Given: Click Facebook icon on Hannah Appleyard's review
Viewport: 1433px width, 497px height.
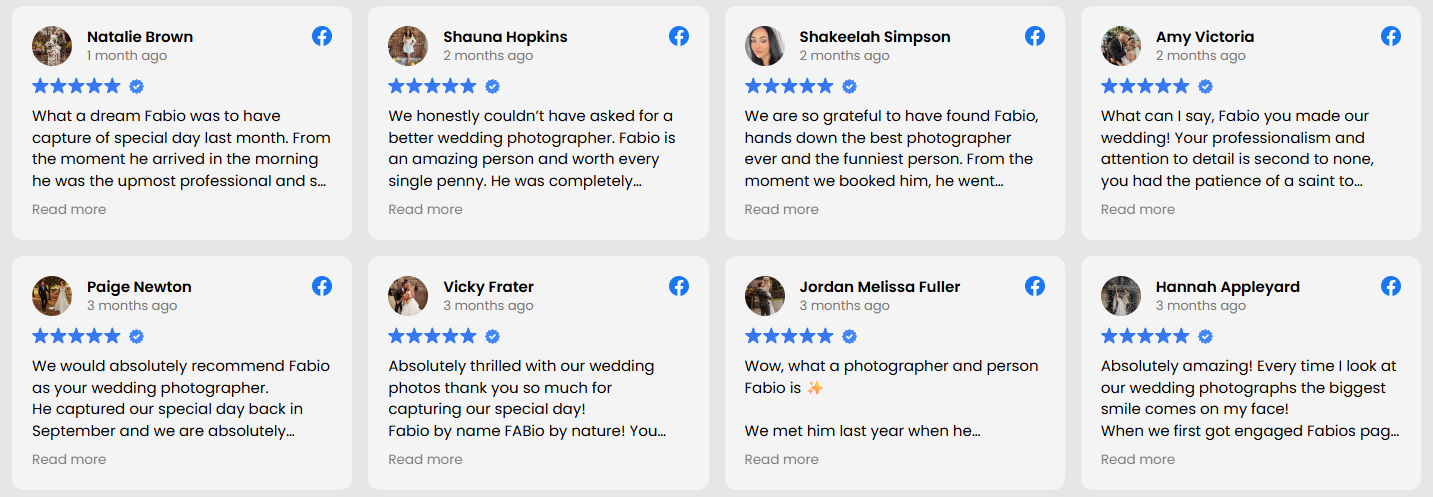Looking at the screenshot, I should click(1391, 286).
